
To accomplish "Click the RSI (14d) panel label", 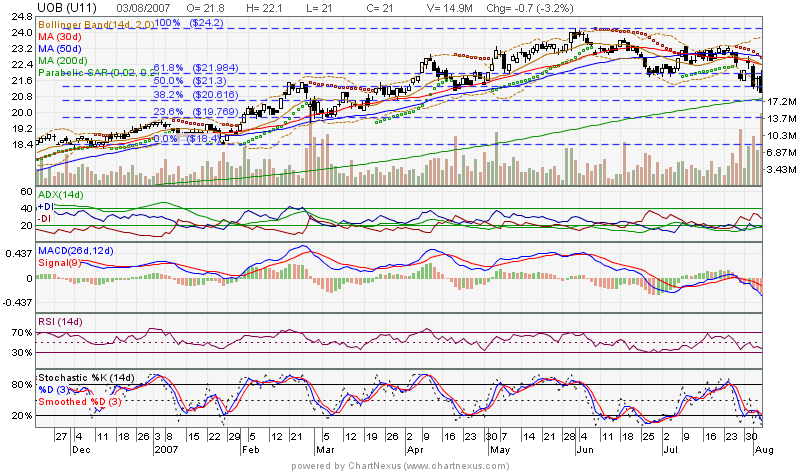I will pyautogui.click(x=60, y=321).
